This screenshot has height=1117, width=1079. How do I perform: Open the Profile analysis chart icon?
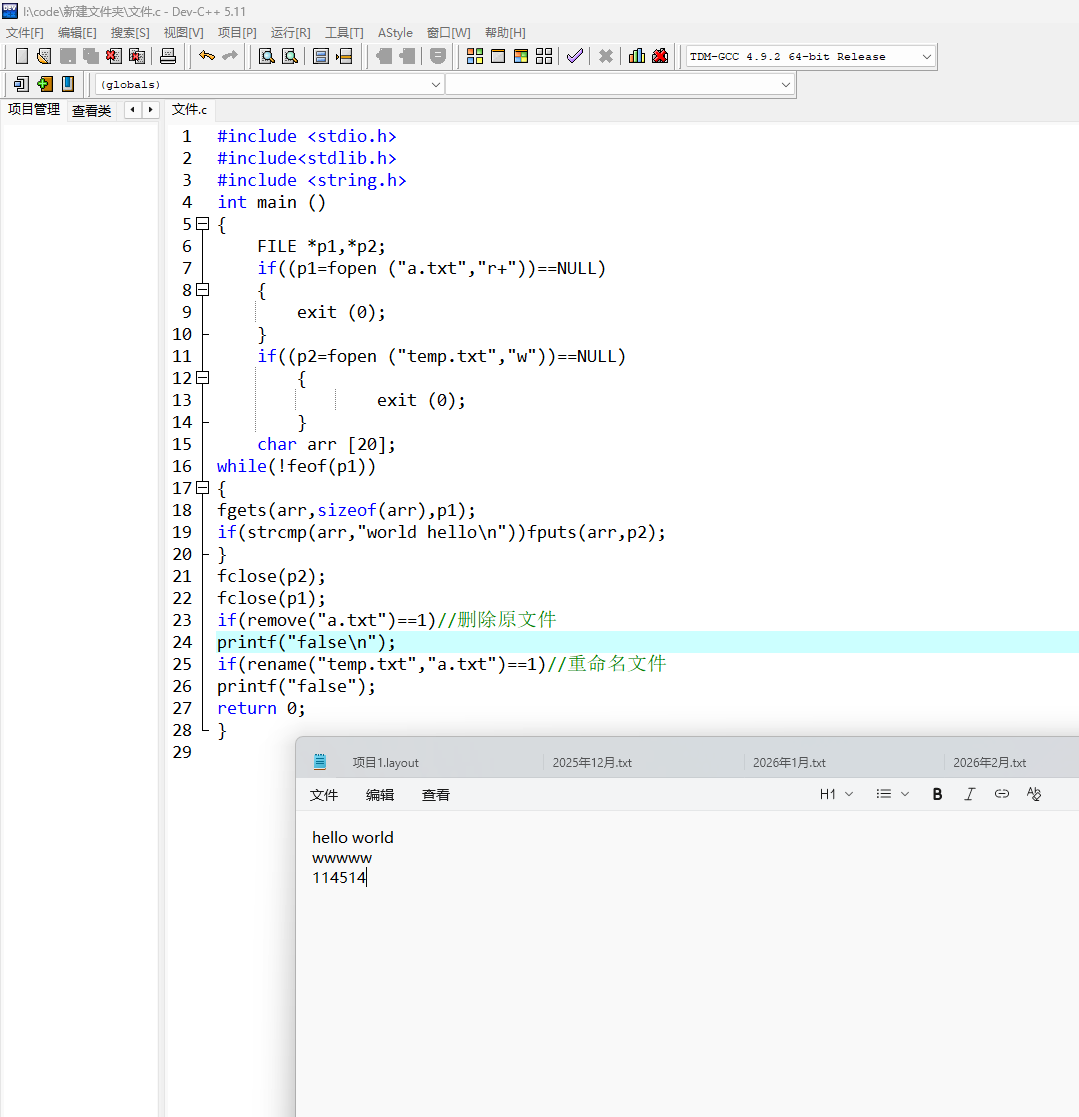[x=637, y=56]
